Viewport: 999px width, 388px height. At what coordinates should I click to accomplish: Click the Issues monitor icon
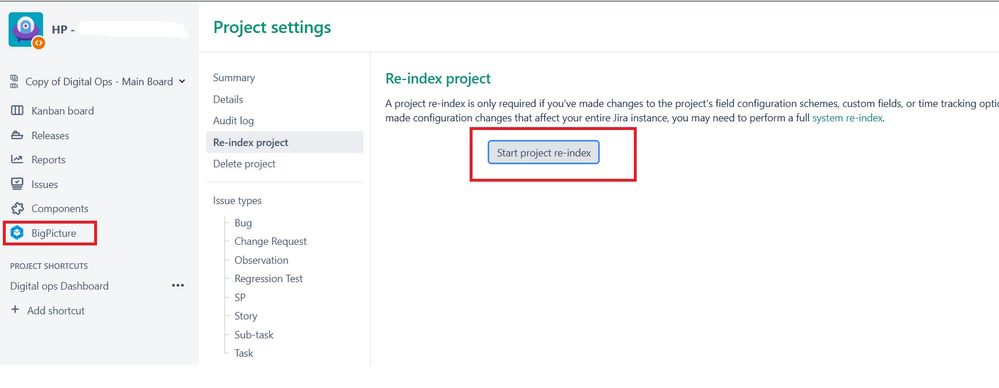tap(17, 184)
